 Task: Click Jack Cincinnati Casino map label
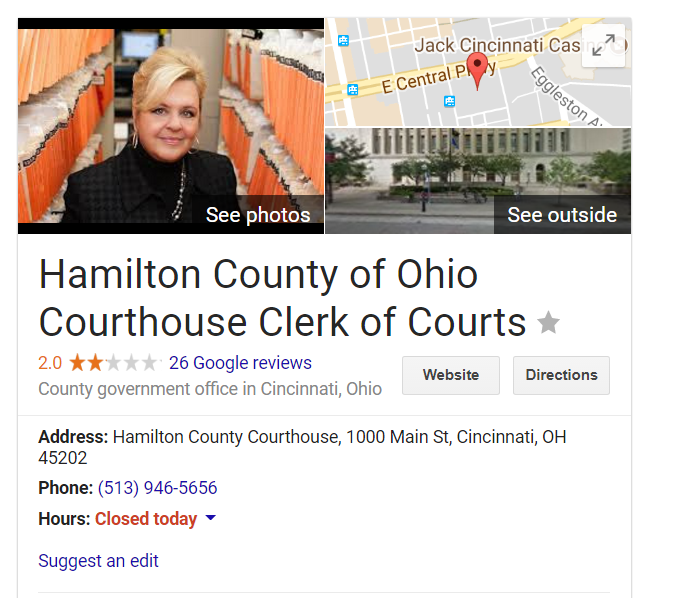498,45
